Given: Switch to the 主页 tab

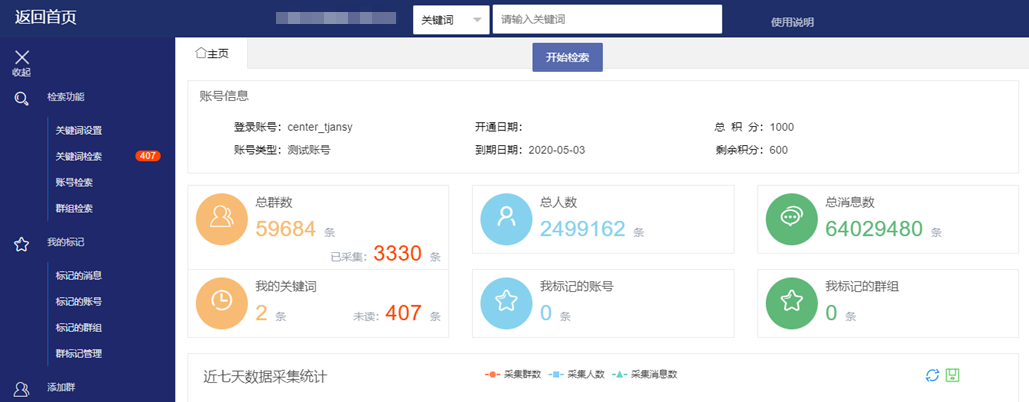Looking at the screenshot, I should tap(211, 53).
